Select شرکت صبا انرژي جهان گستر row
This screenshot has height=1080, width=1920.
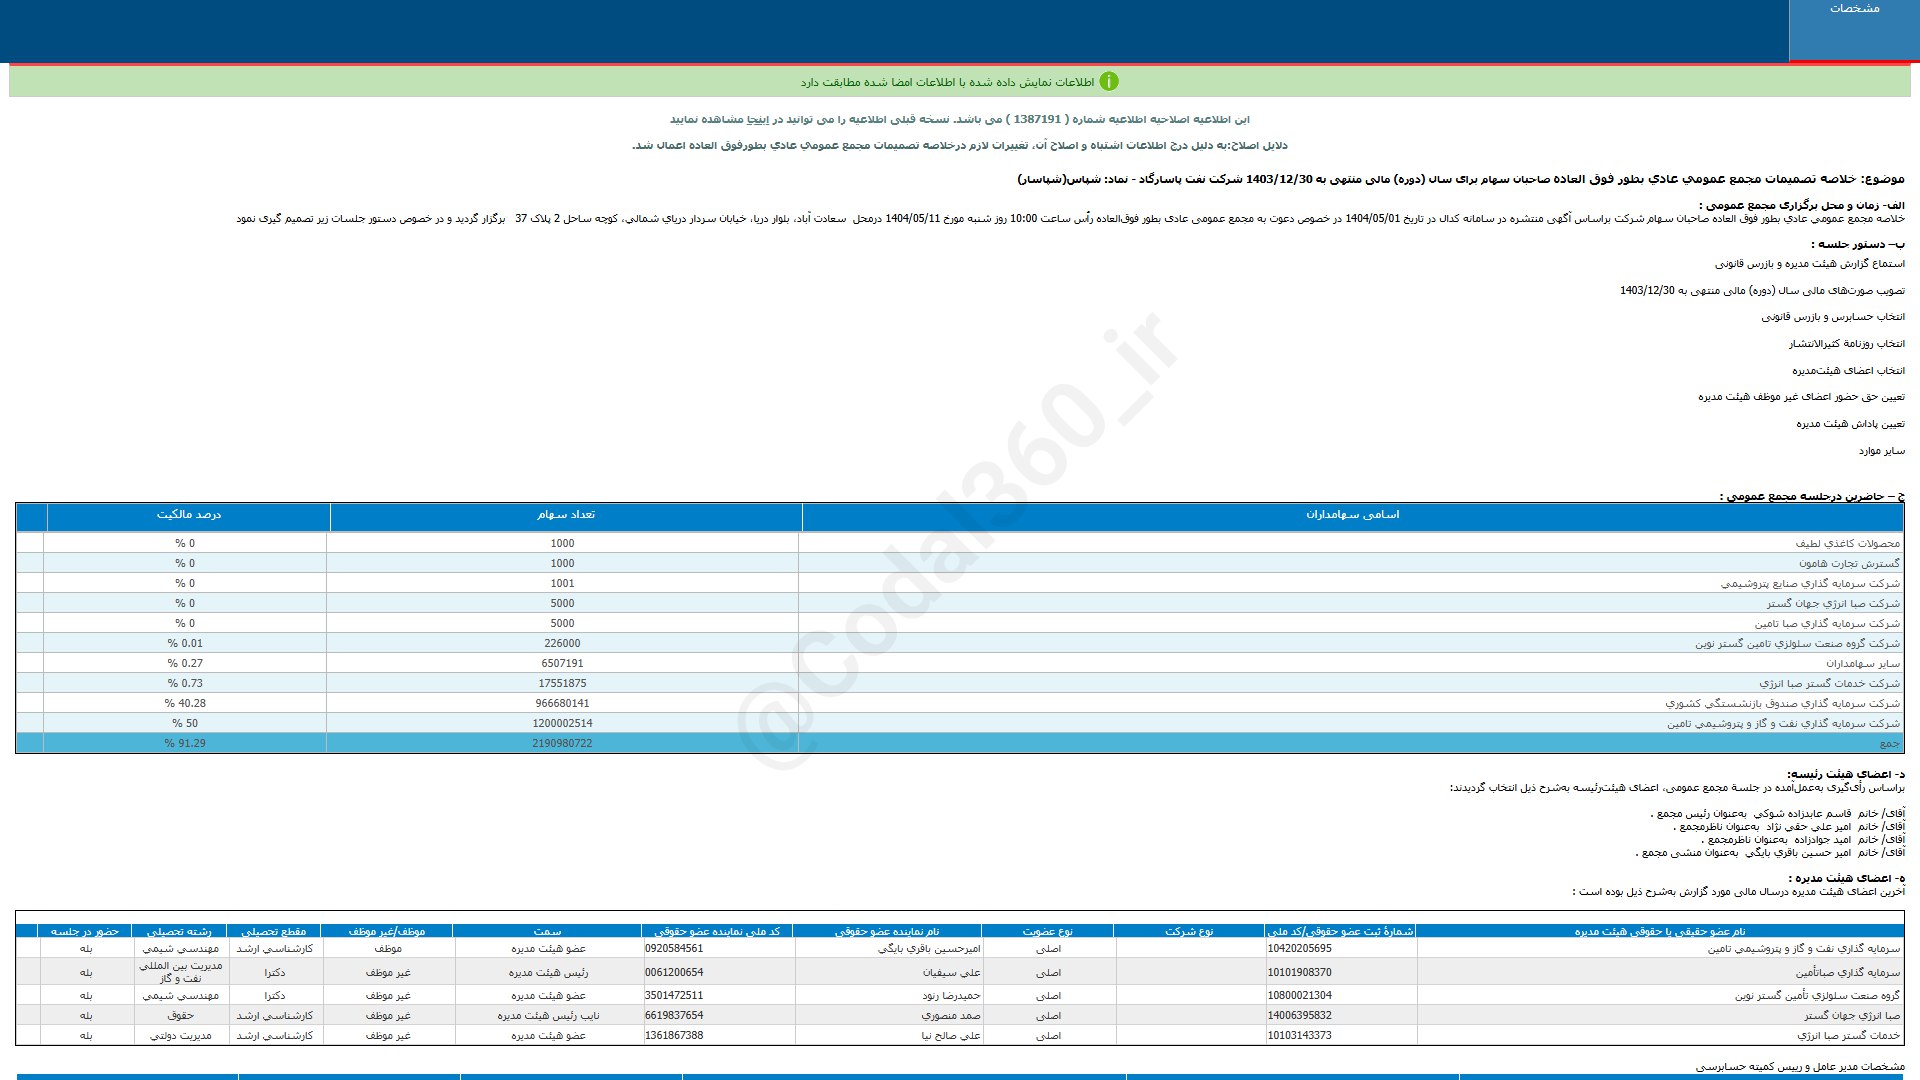(1833, 604)
